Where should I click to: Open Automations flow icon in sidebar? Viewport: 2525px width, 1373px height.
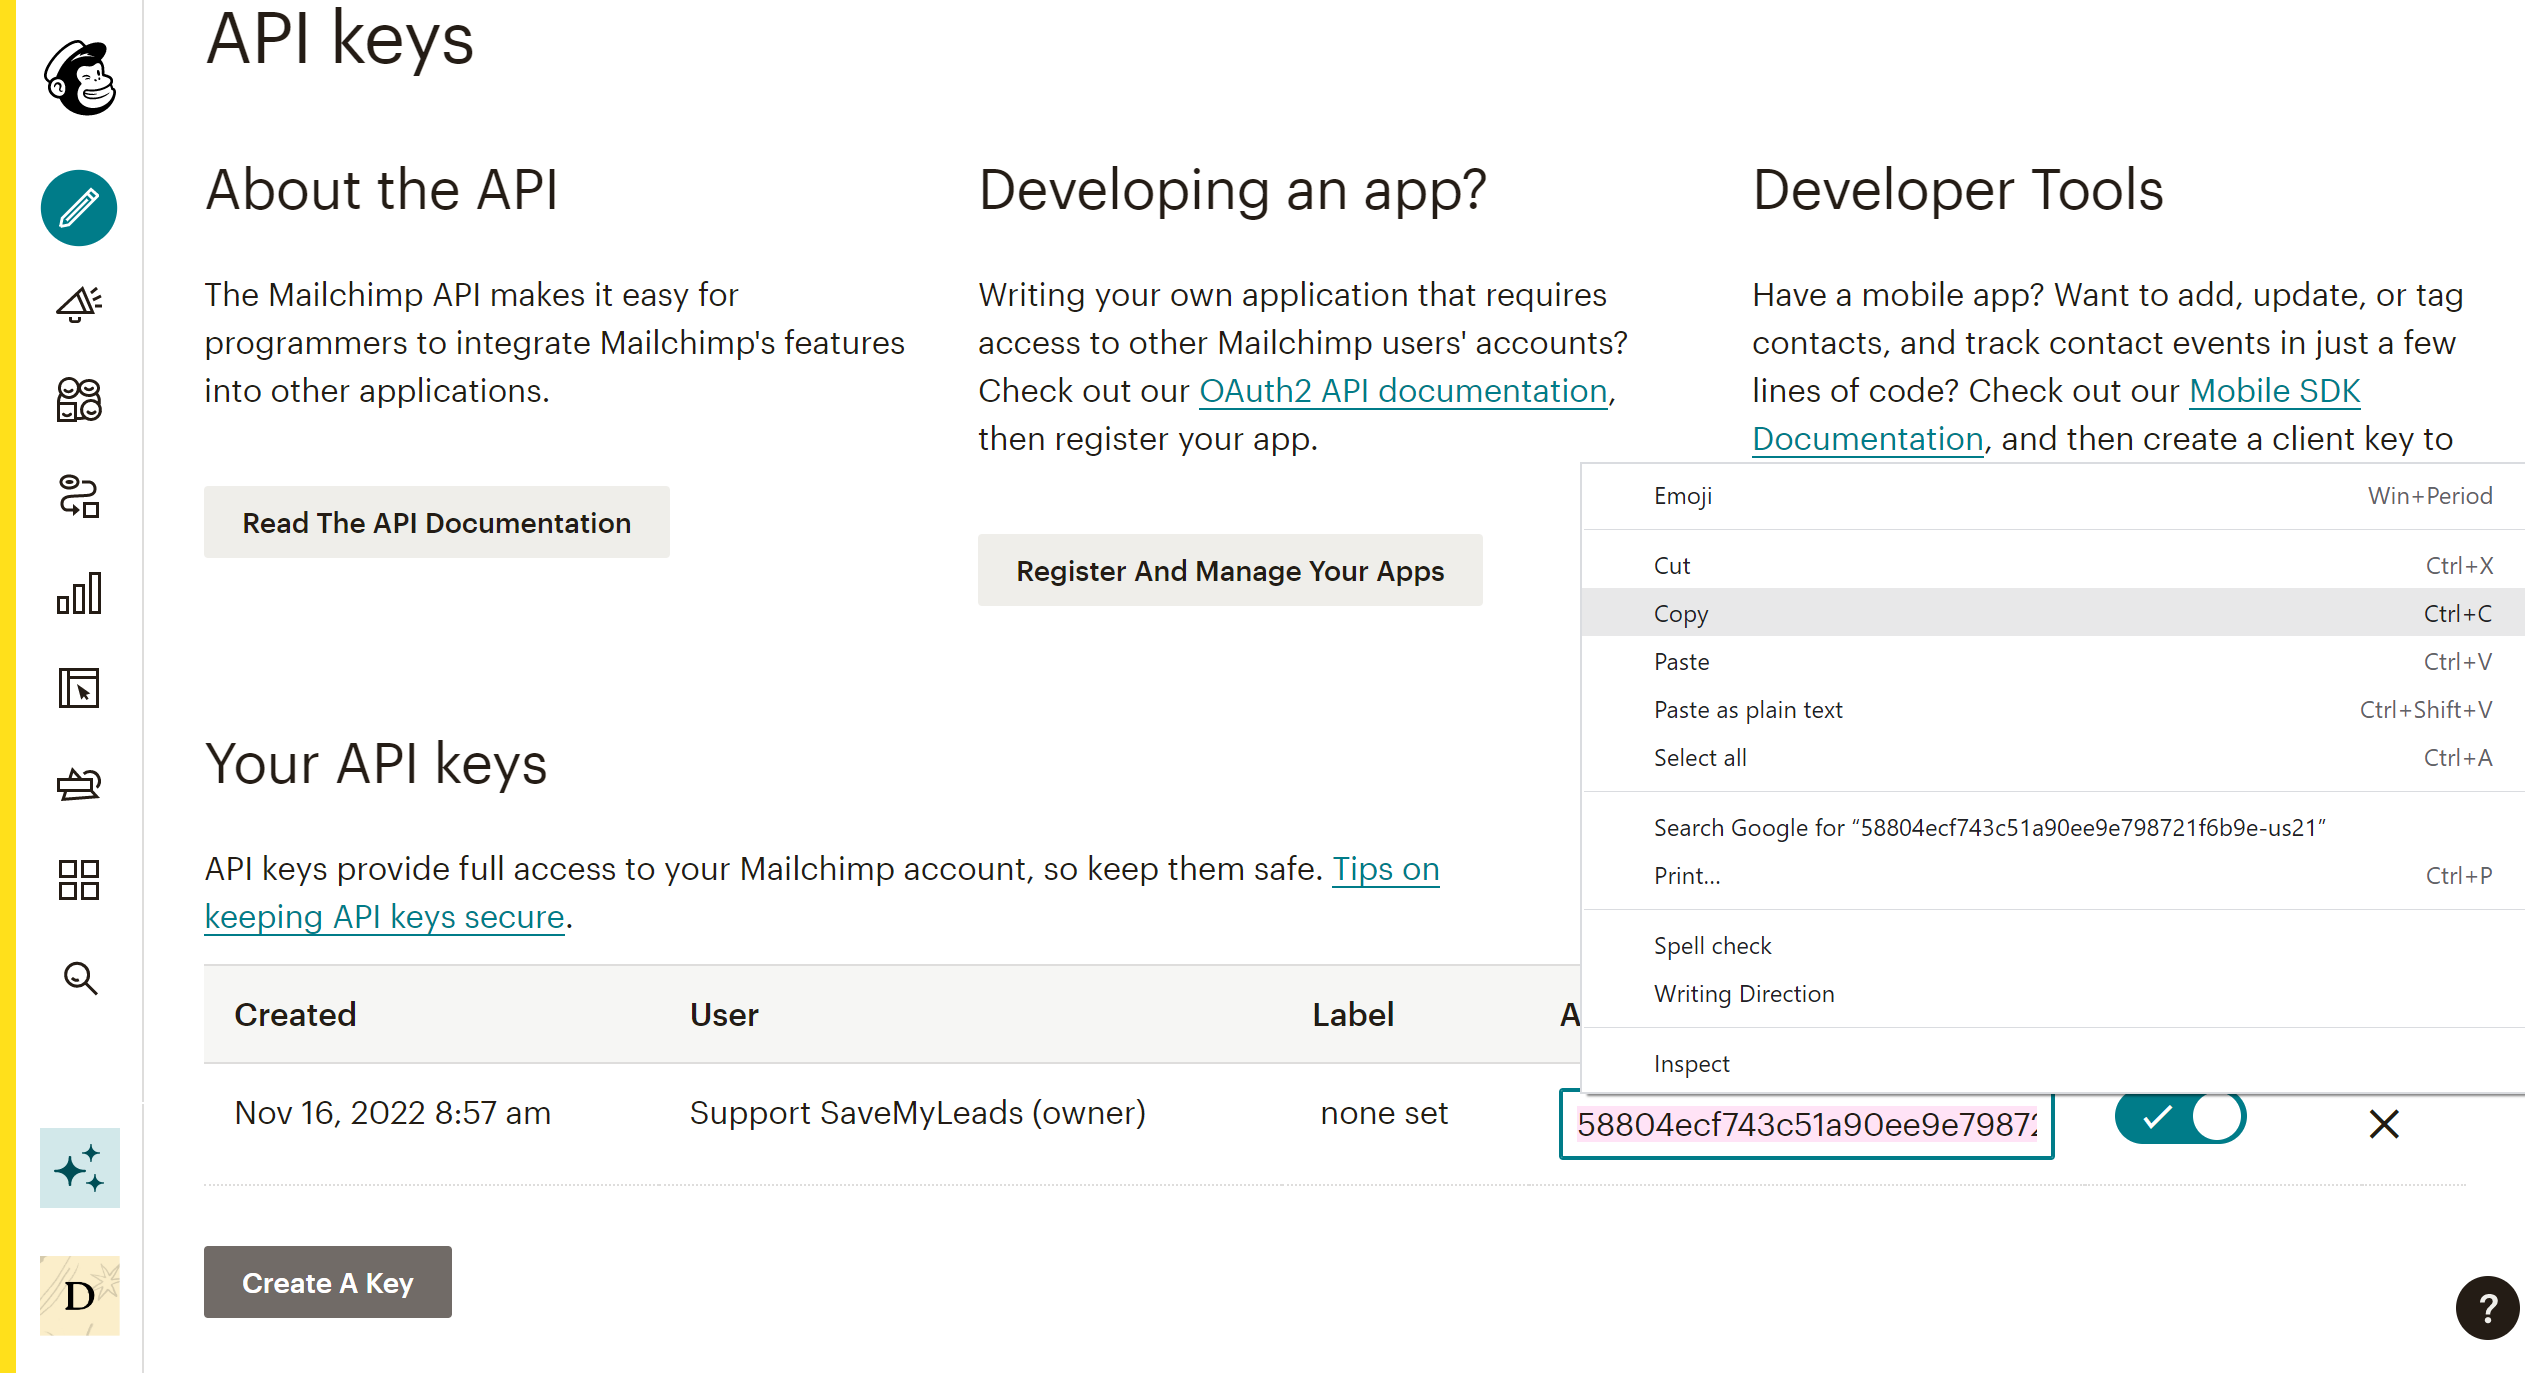79,496
